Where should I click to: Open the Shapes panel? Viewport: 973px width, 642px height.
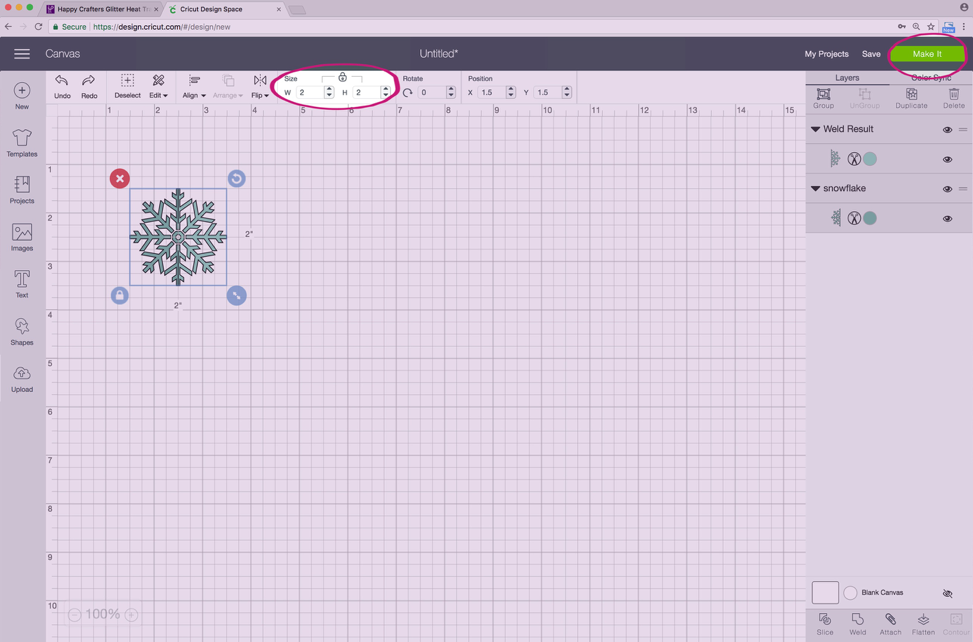22,331
